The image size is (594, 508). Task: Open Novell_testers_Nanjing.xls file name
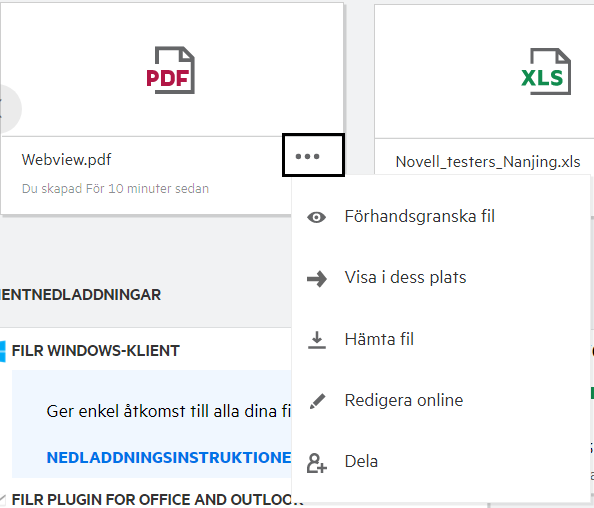488,162
